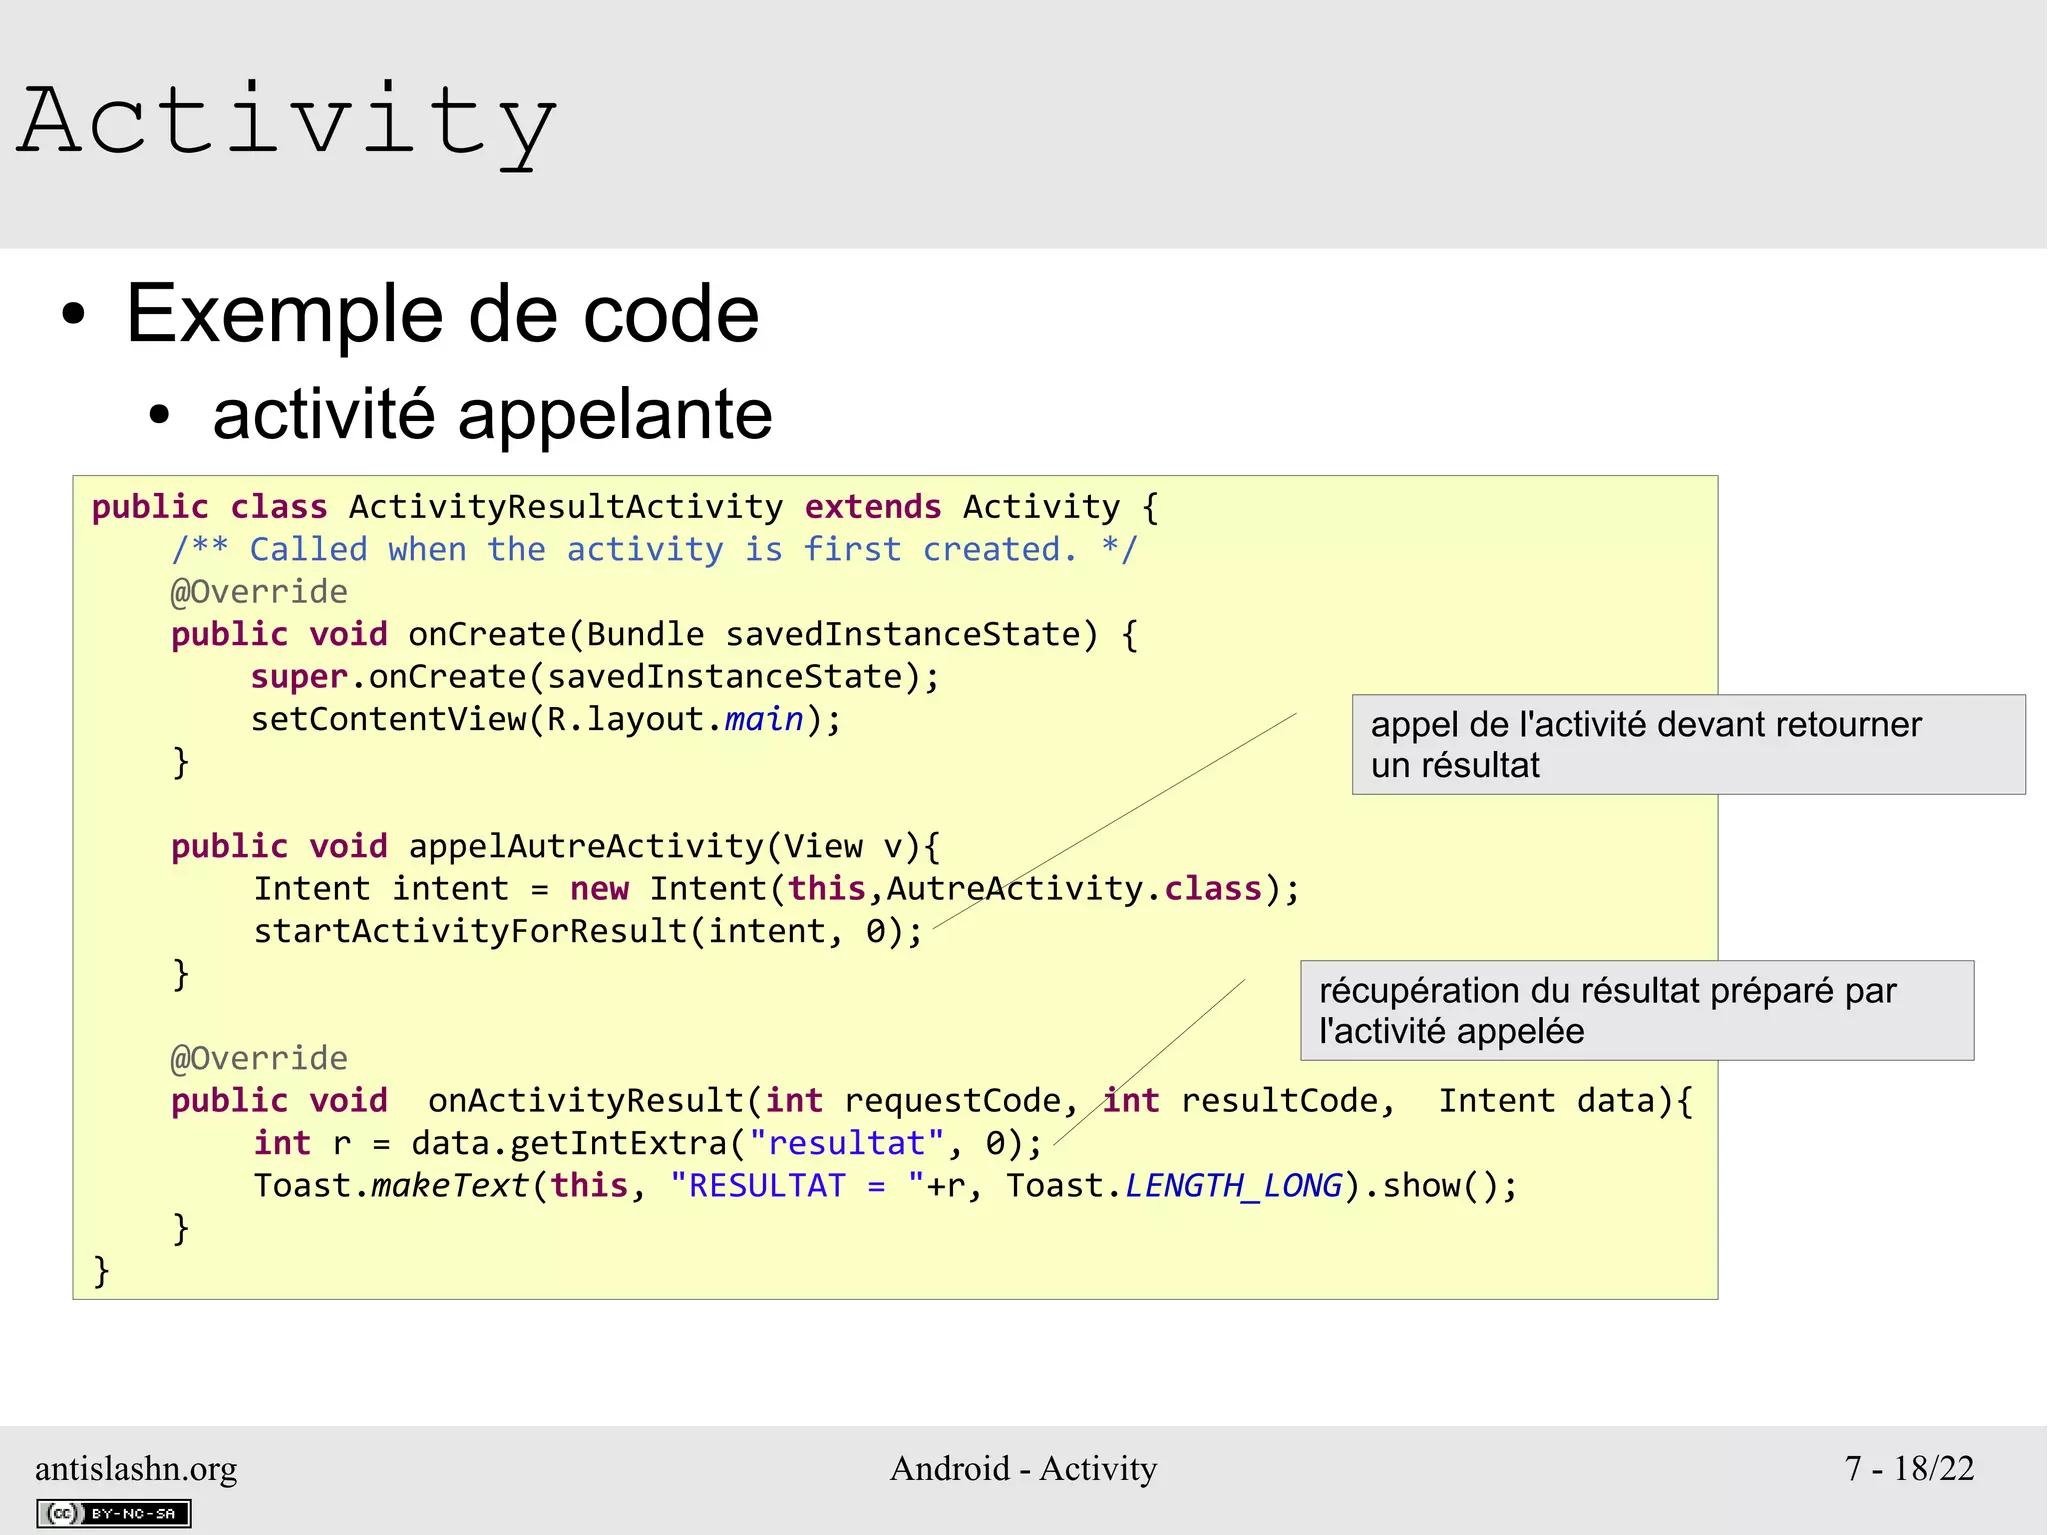The image size is (2048, 1535).
Task: Click the "récupération du résultat" callout box
Action: coord(1636,1010)
